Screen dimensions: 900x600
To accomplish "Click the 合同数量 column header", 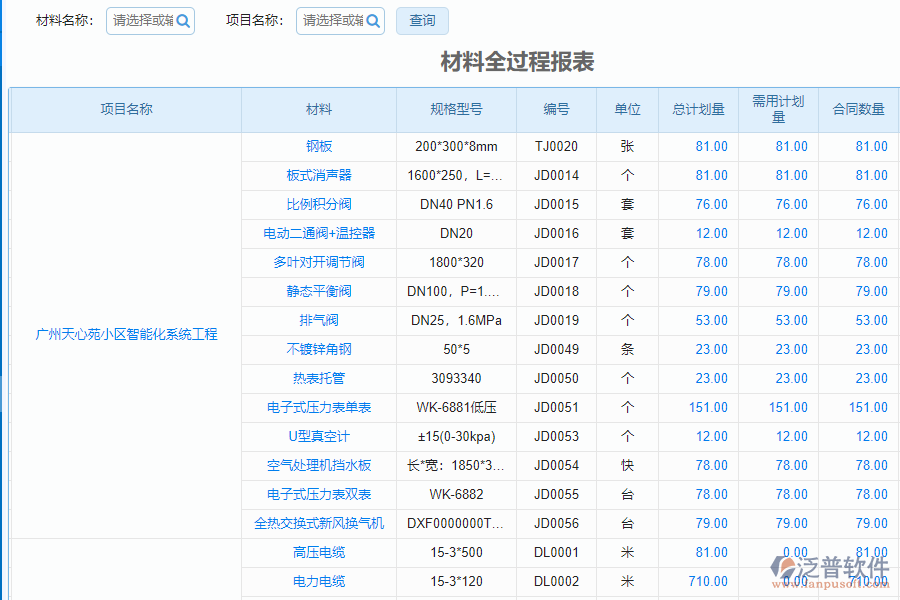I will tap(857, 110).
